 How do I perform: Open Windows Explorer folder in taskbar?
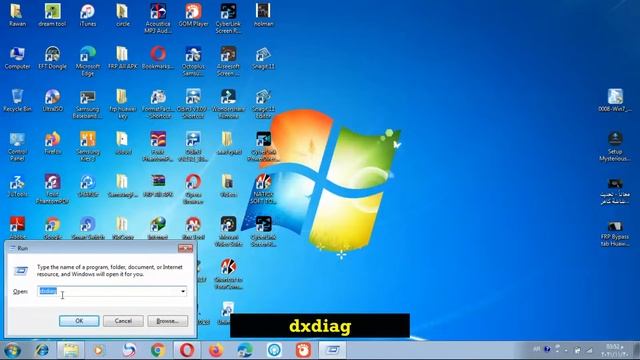coord(71,350)
